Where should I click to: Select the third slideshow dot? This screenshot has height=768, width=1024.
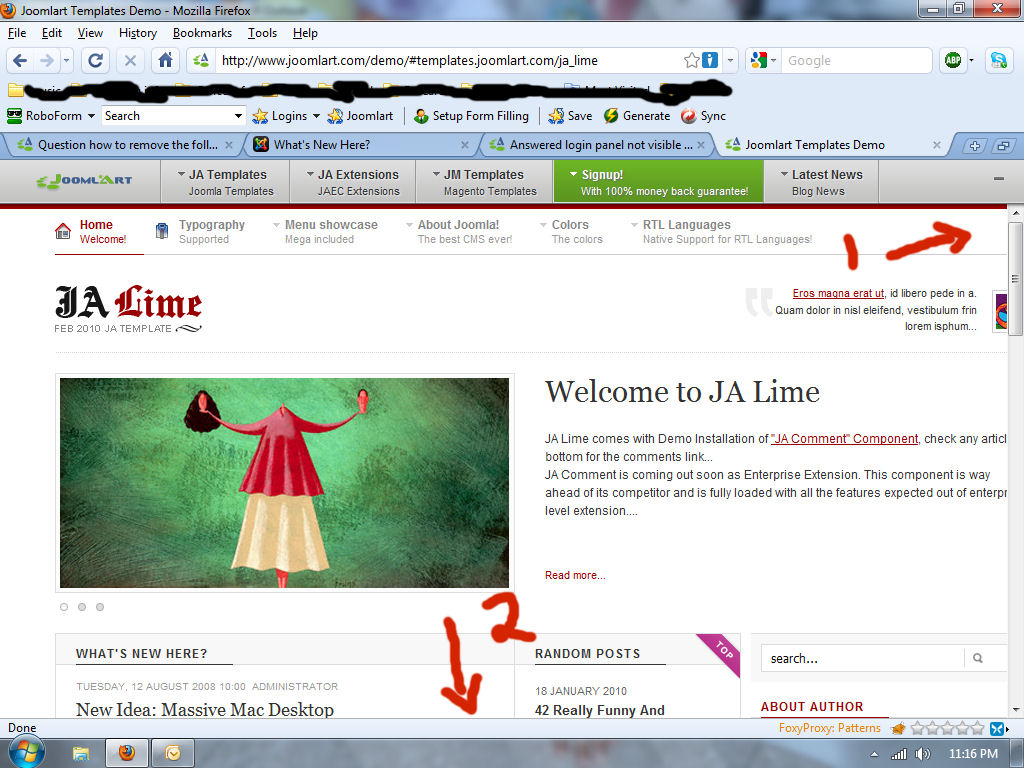pyautogui.click(x=101, y=607)
